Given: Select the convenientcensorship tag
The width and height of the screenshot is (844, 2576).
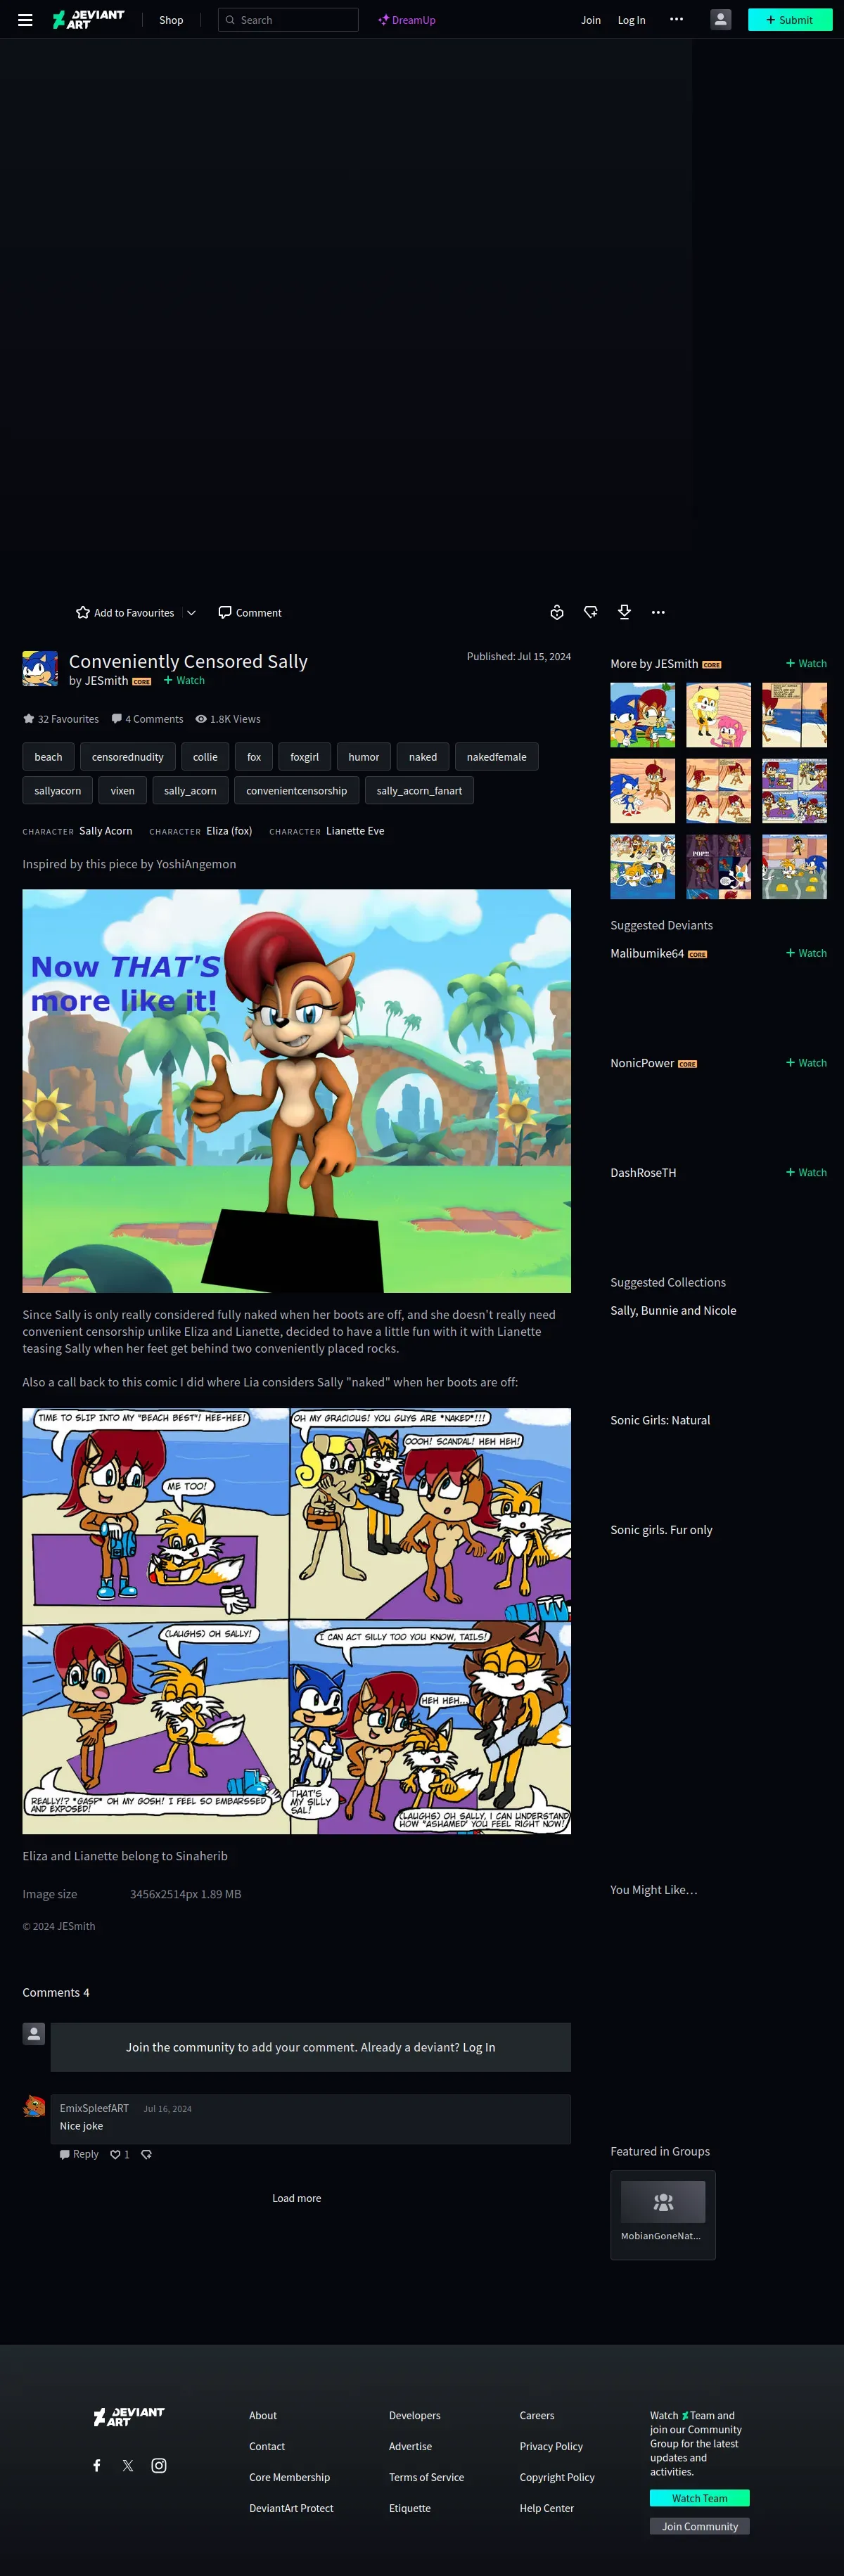Looking at the screenshot, I should 297,791.
